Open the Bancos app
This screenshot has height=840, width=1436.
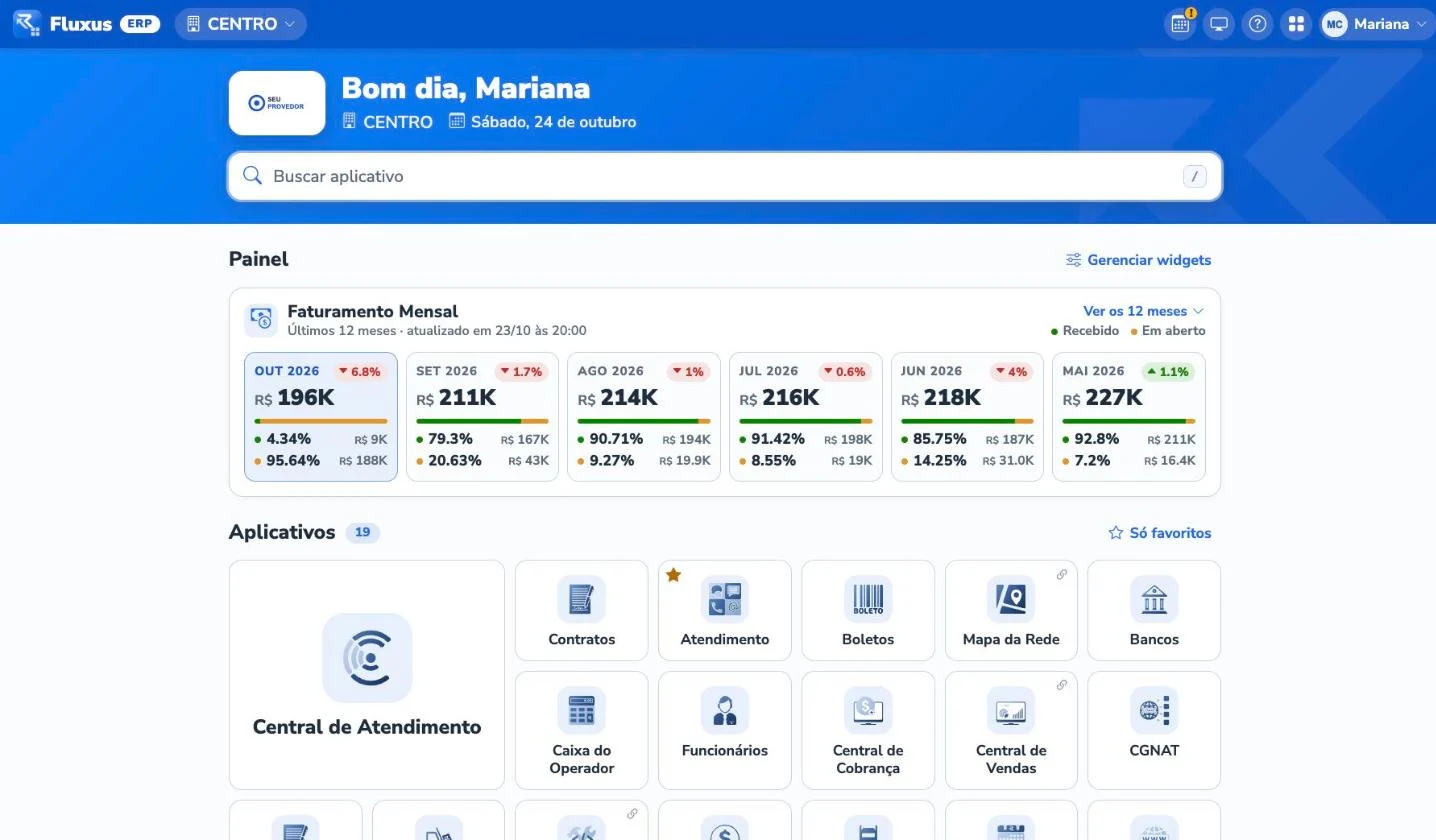pyautogui.click(x=1154, y=610)
